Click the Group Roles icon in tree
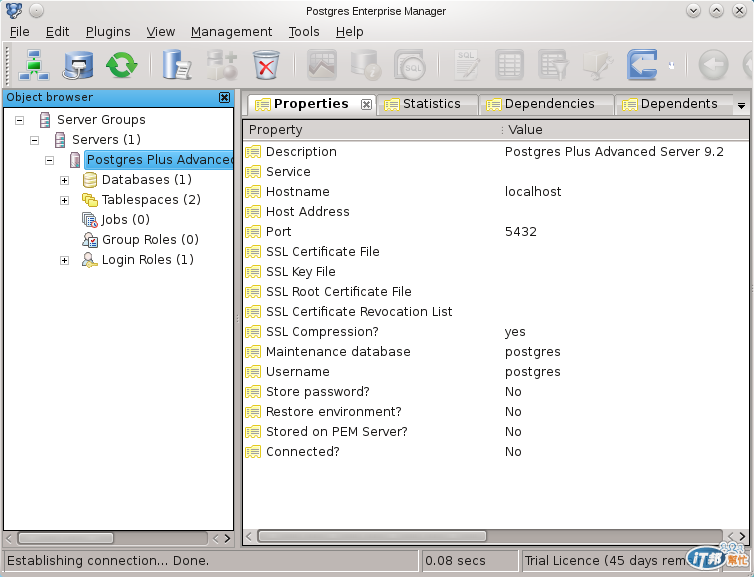 [89, 239]
